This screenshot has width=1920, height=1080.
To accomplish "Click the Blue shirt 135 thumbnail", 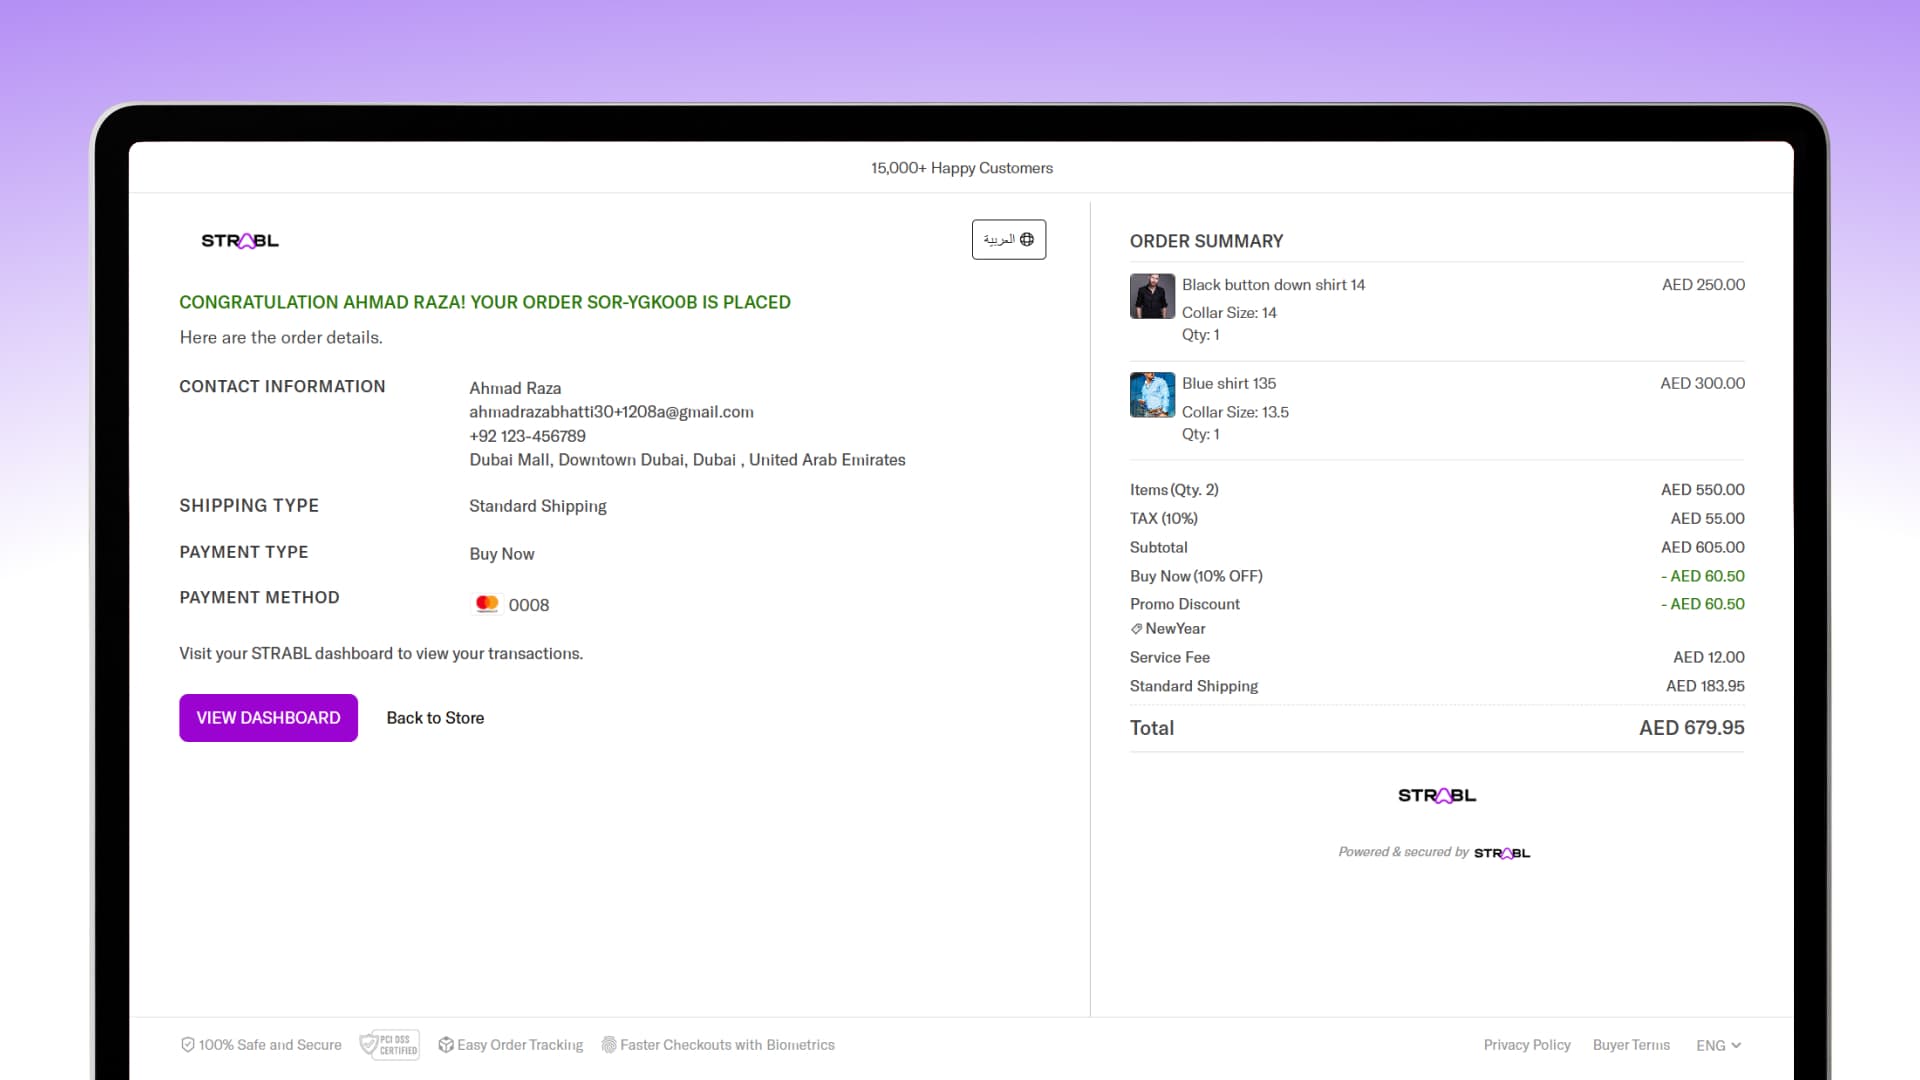I will point(1152,395).
